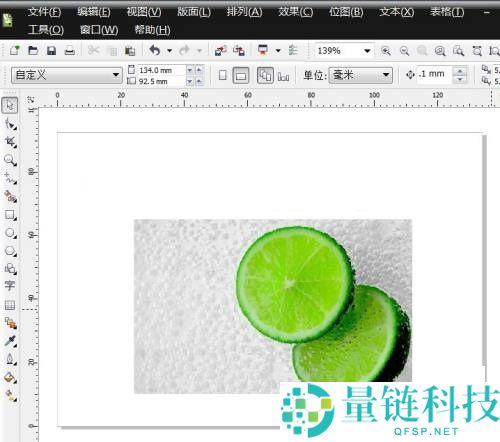Select the Table tool
The height and width of the screenshot is (442, 500).
tap(10, 305)
